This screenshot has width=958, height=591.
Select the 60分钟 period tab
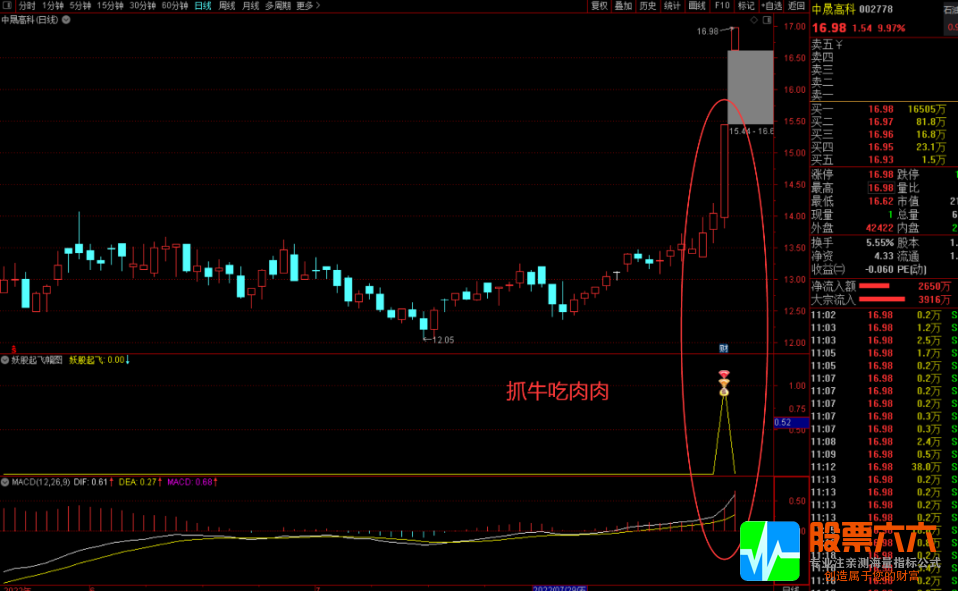175,6
